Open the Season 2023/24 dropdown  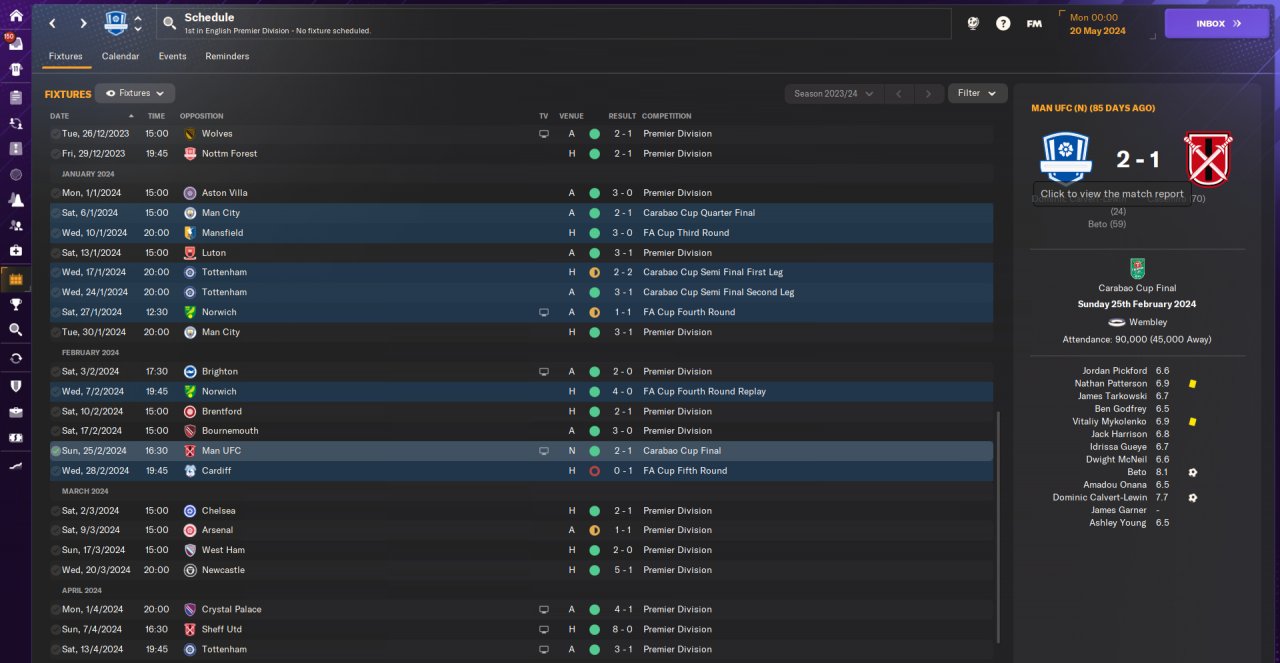coord(833,93)
